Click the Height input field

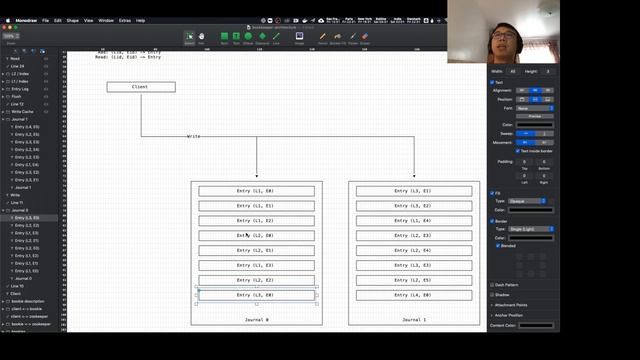pos(548,71)
